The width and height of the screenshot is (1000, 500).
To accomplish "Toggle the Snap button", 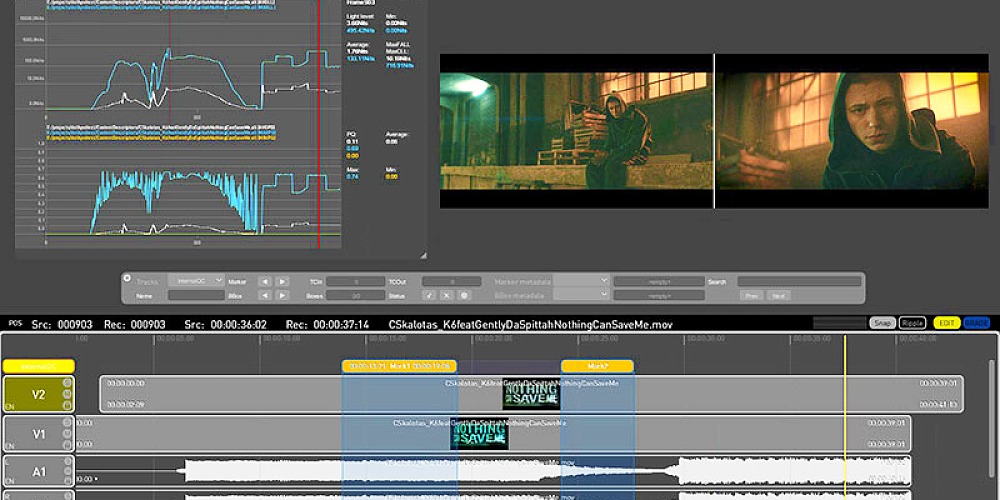I will click(883, 323).
